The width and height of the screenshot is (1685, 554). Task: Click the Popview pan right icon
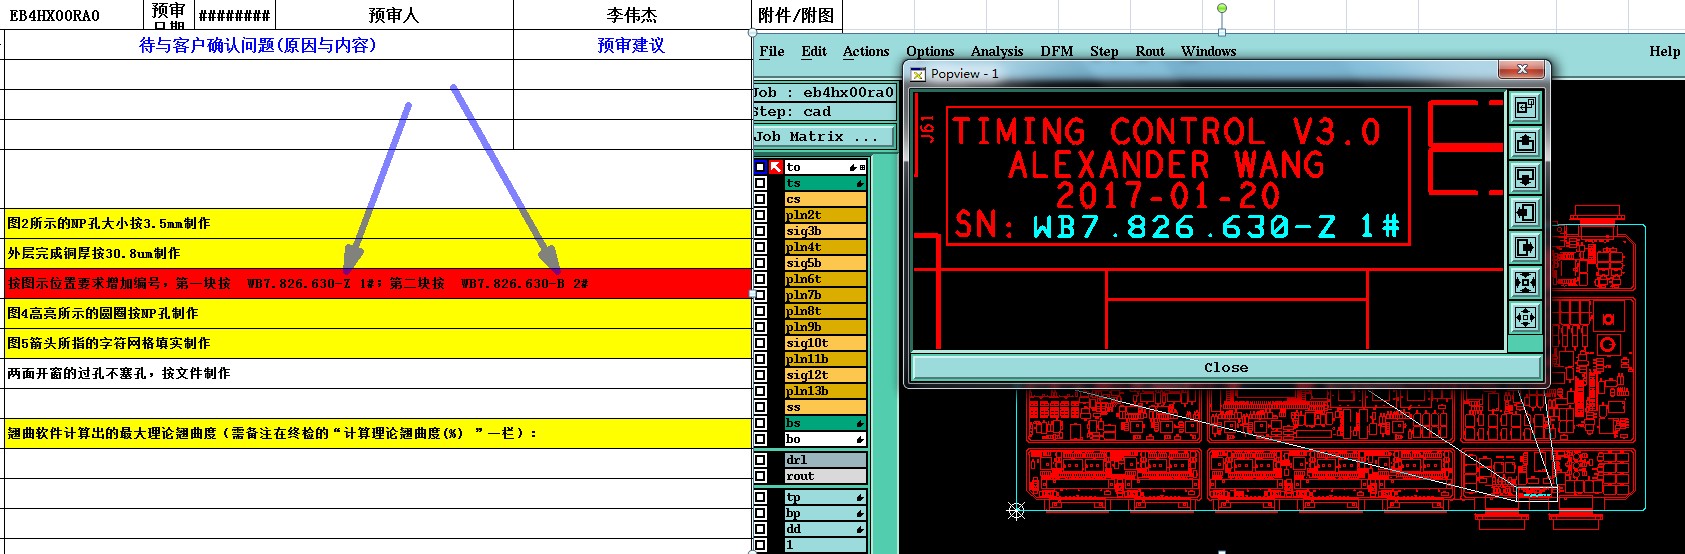click(1525, 247)
